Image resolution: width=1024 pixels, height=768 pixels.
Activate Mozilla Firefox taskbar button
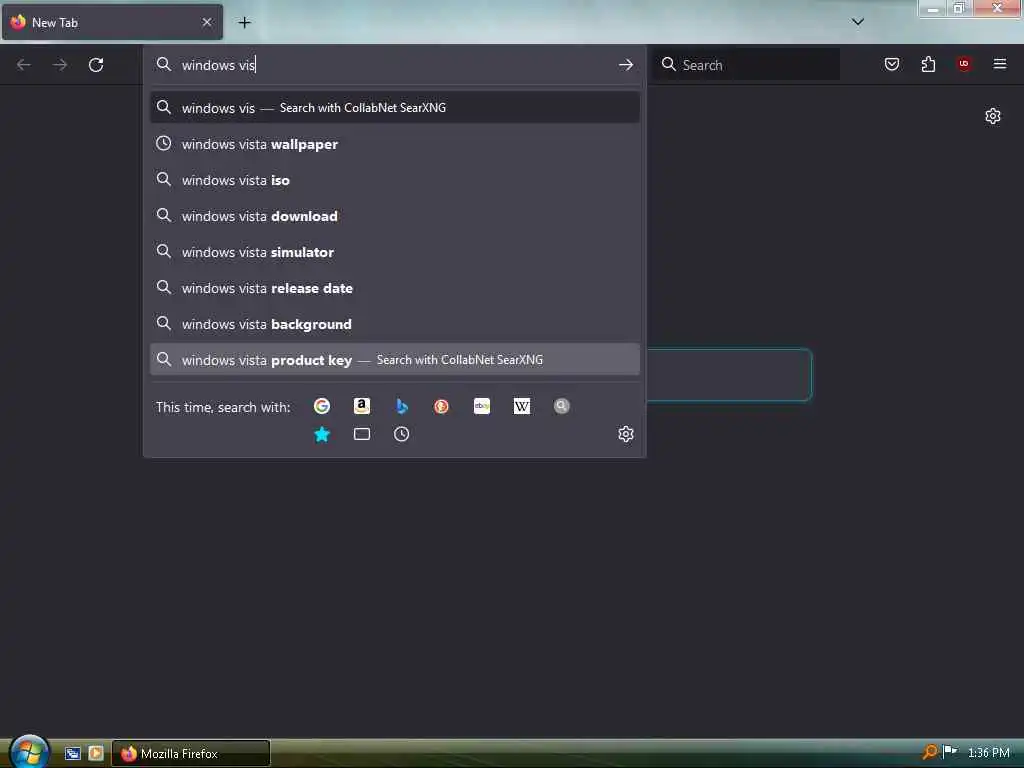191,753
